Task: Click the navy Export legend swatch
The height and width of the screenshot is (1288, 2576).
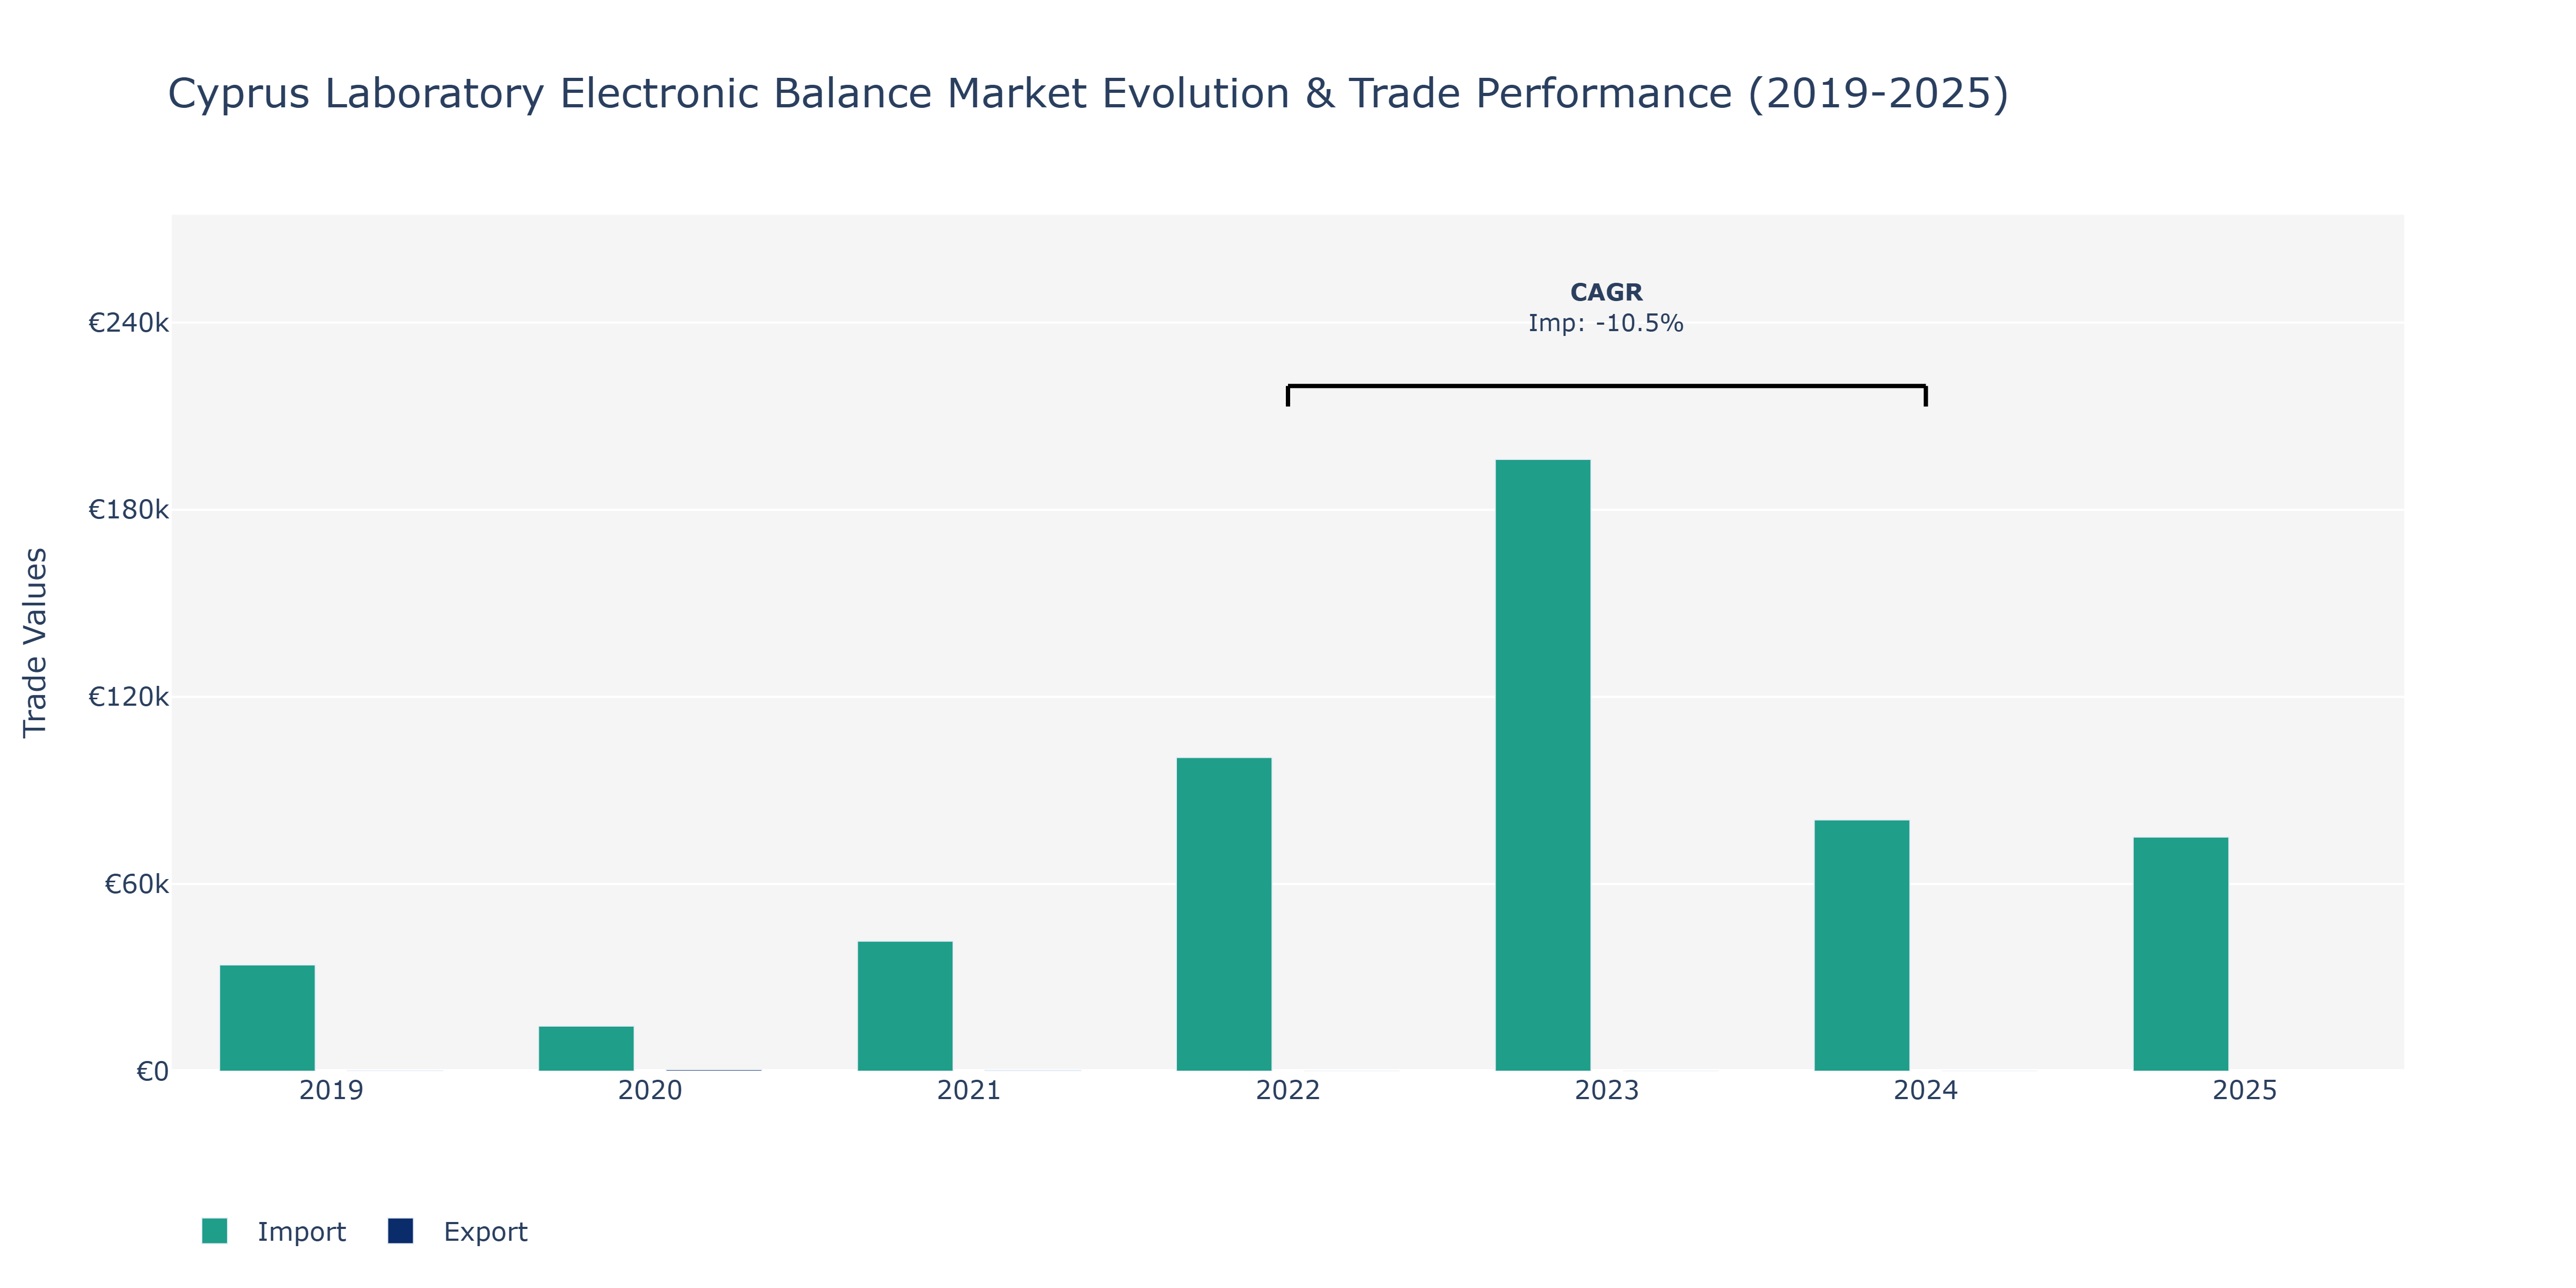Action: (400, 1231)
